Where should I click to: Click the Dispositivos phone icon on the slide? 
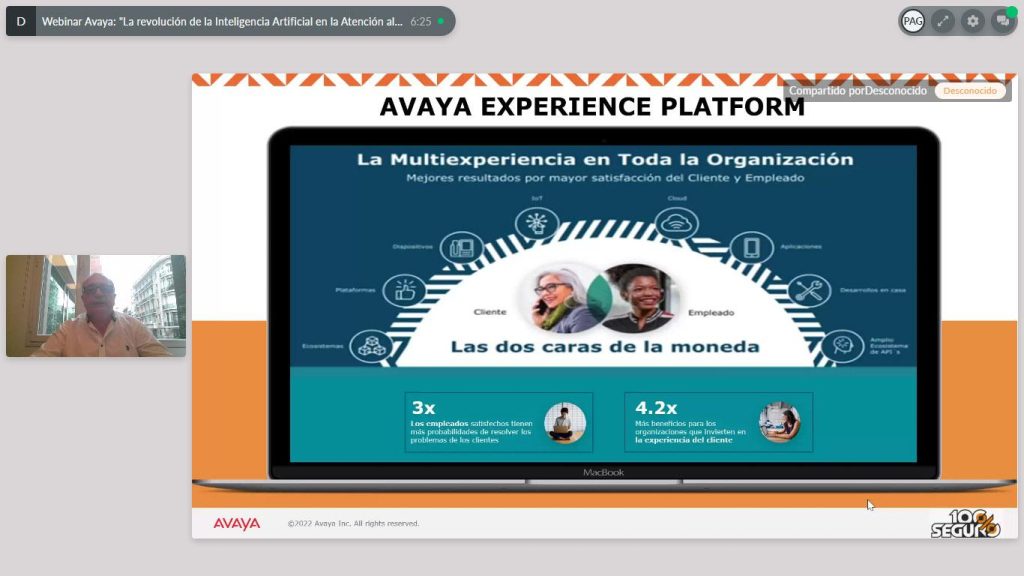[462, 248]
